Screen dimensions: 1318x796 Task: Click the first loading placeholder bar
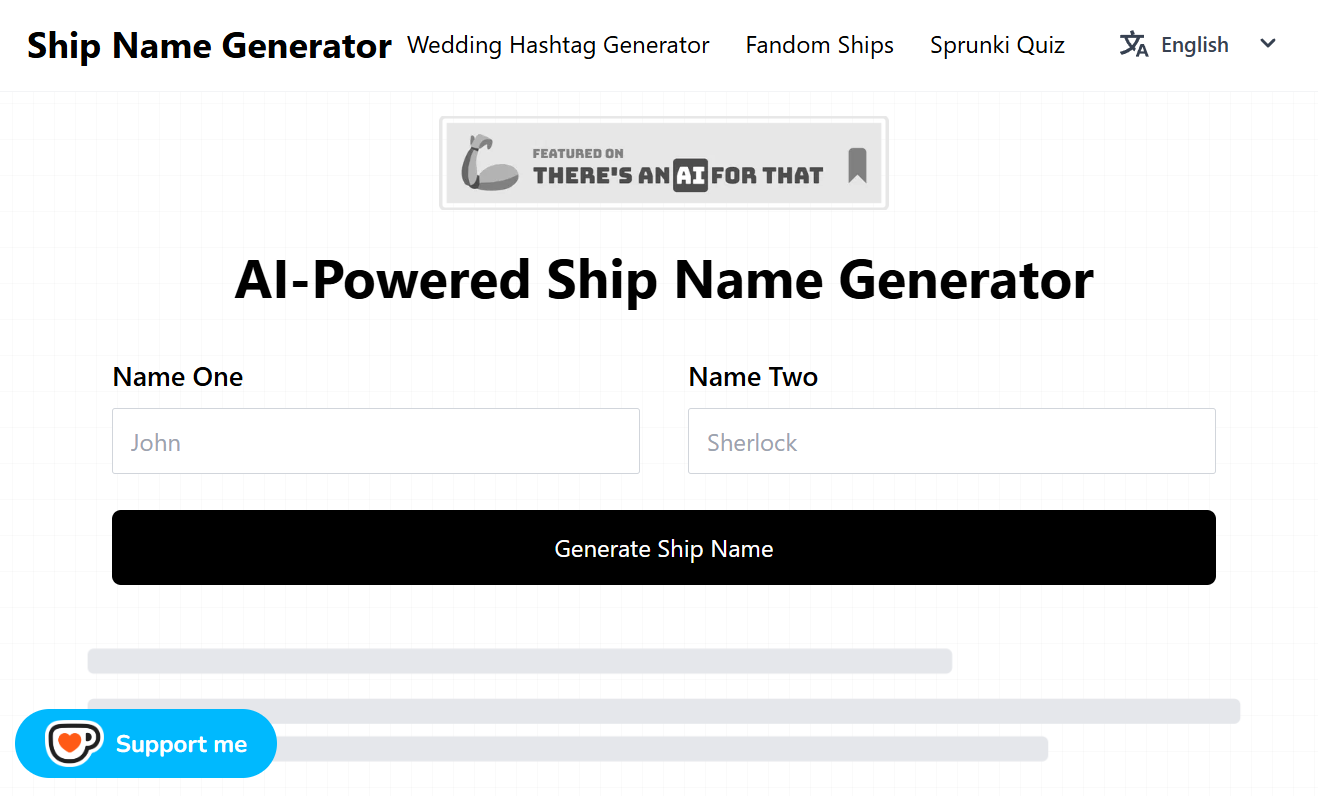(x=519, y=661)
